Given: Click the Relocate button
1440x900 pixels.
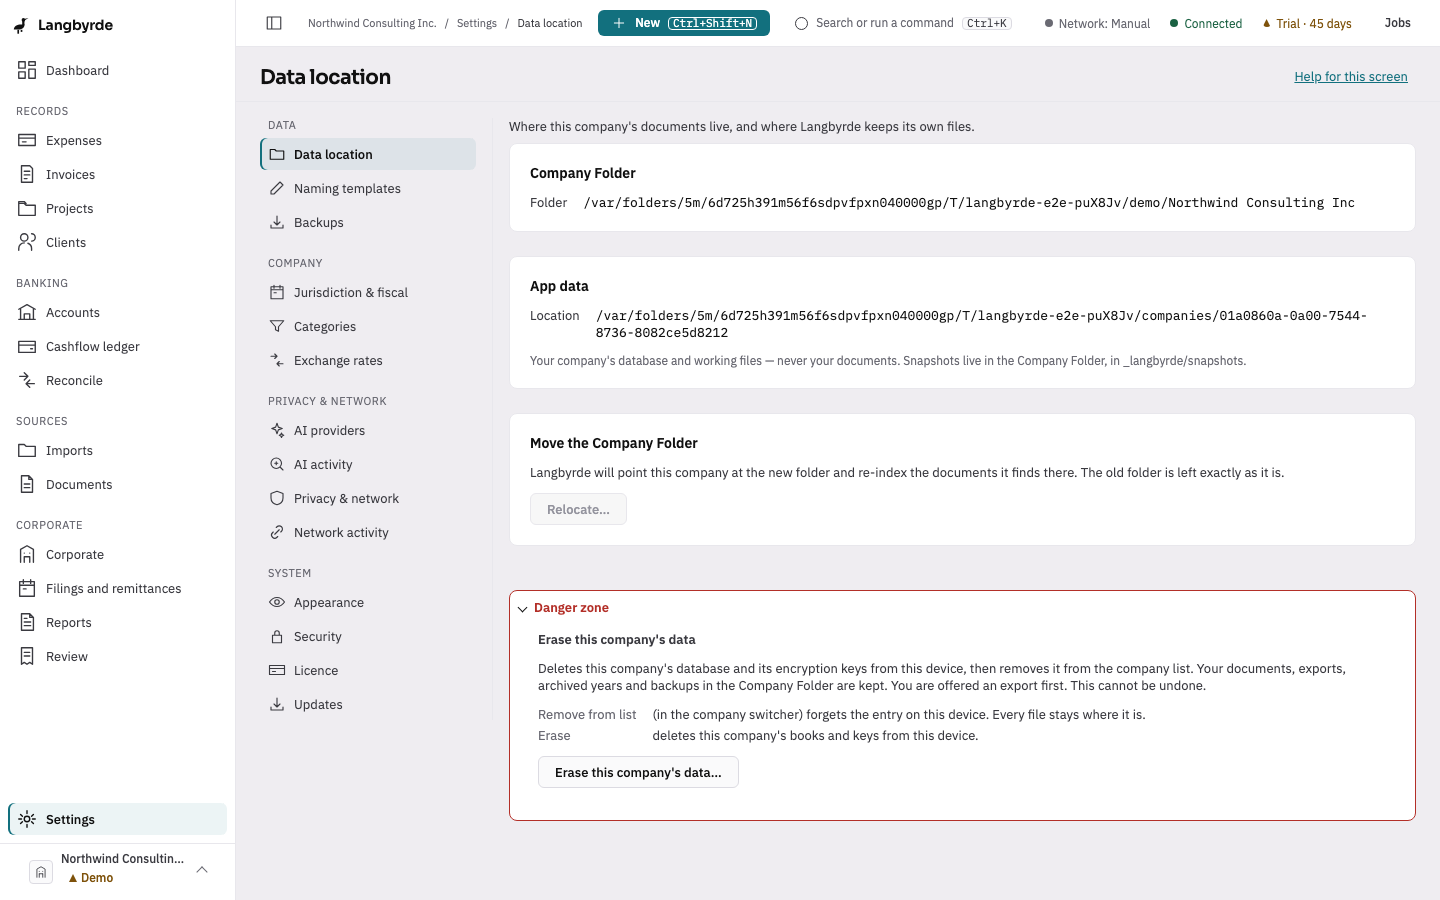Looking at the screenshot, I should pos(578,509).
